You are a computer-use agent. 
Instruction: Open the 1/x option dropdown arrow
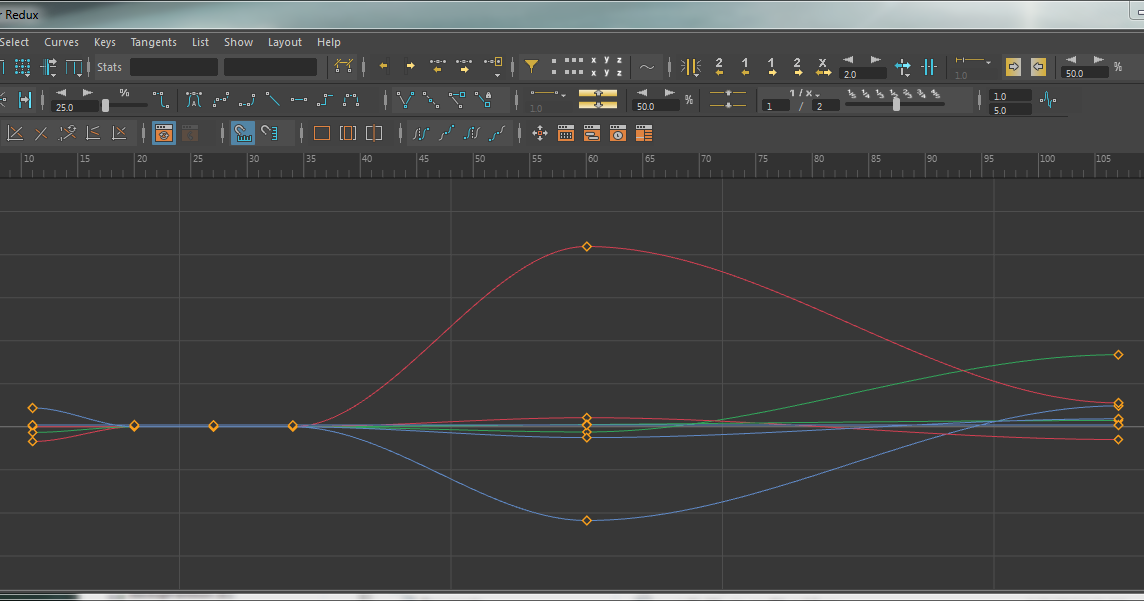[x=817, y=94]
